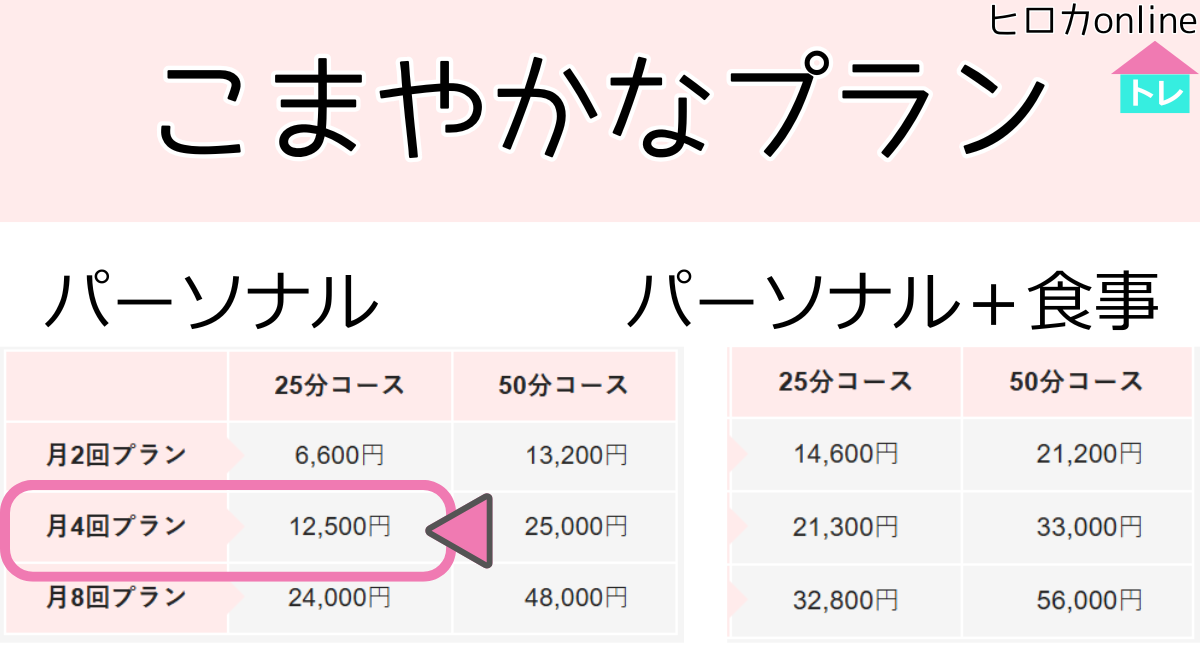Click the pink left-pointing arrow marker
This screenshot has width=1200, height=656.
(461, 531)
